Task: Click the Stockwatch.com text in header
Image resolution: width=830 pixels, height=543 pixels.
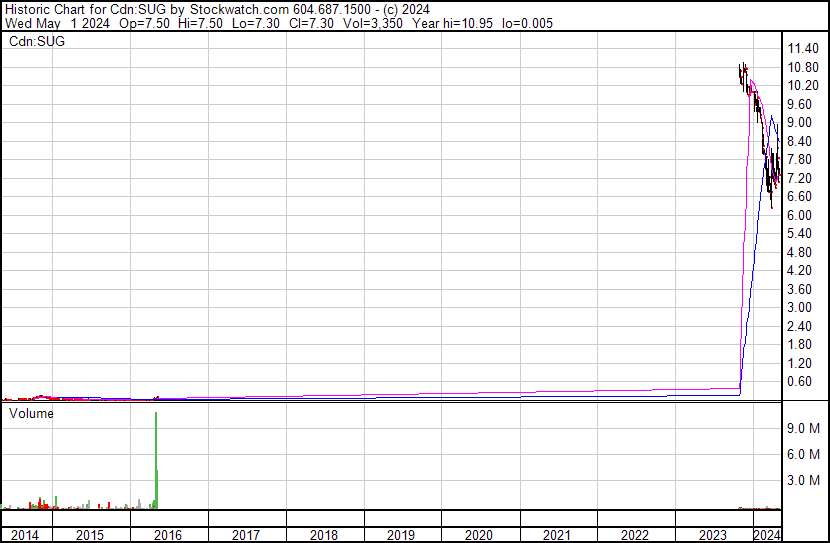Action: click(240, 10)
